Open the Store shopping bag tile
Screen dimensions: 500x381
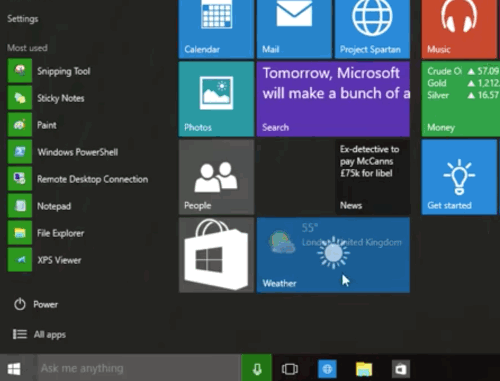[x=216, y=255]
